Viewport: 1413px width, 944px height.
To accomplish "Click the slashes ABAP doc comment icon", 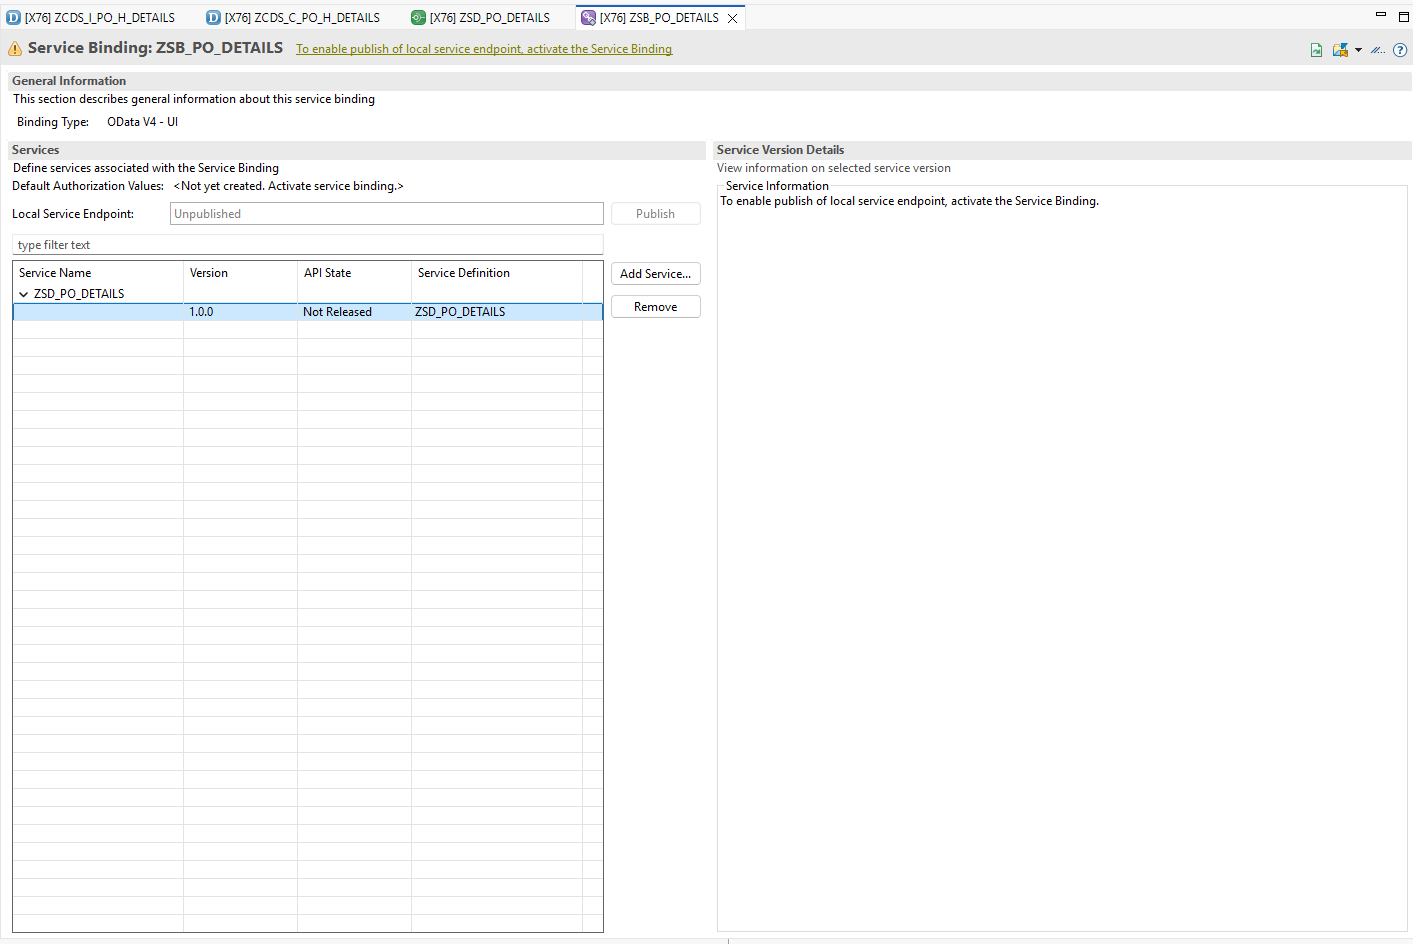I will (x=1378, y=50).
